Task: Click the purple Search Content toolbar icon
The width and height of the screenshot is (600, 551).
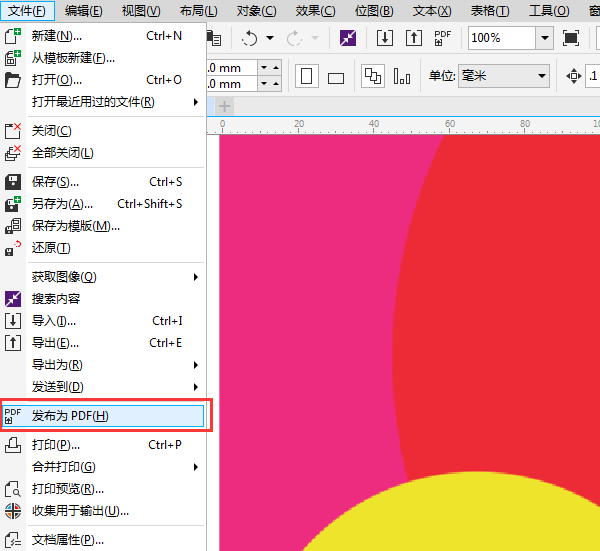Action: 348,38
